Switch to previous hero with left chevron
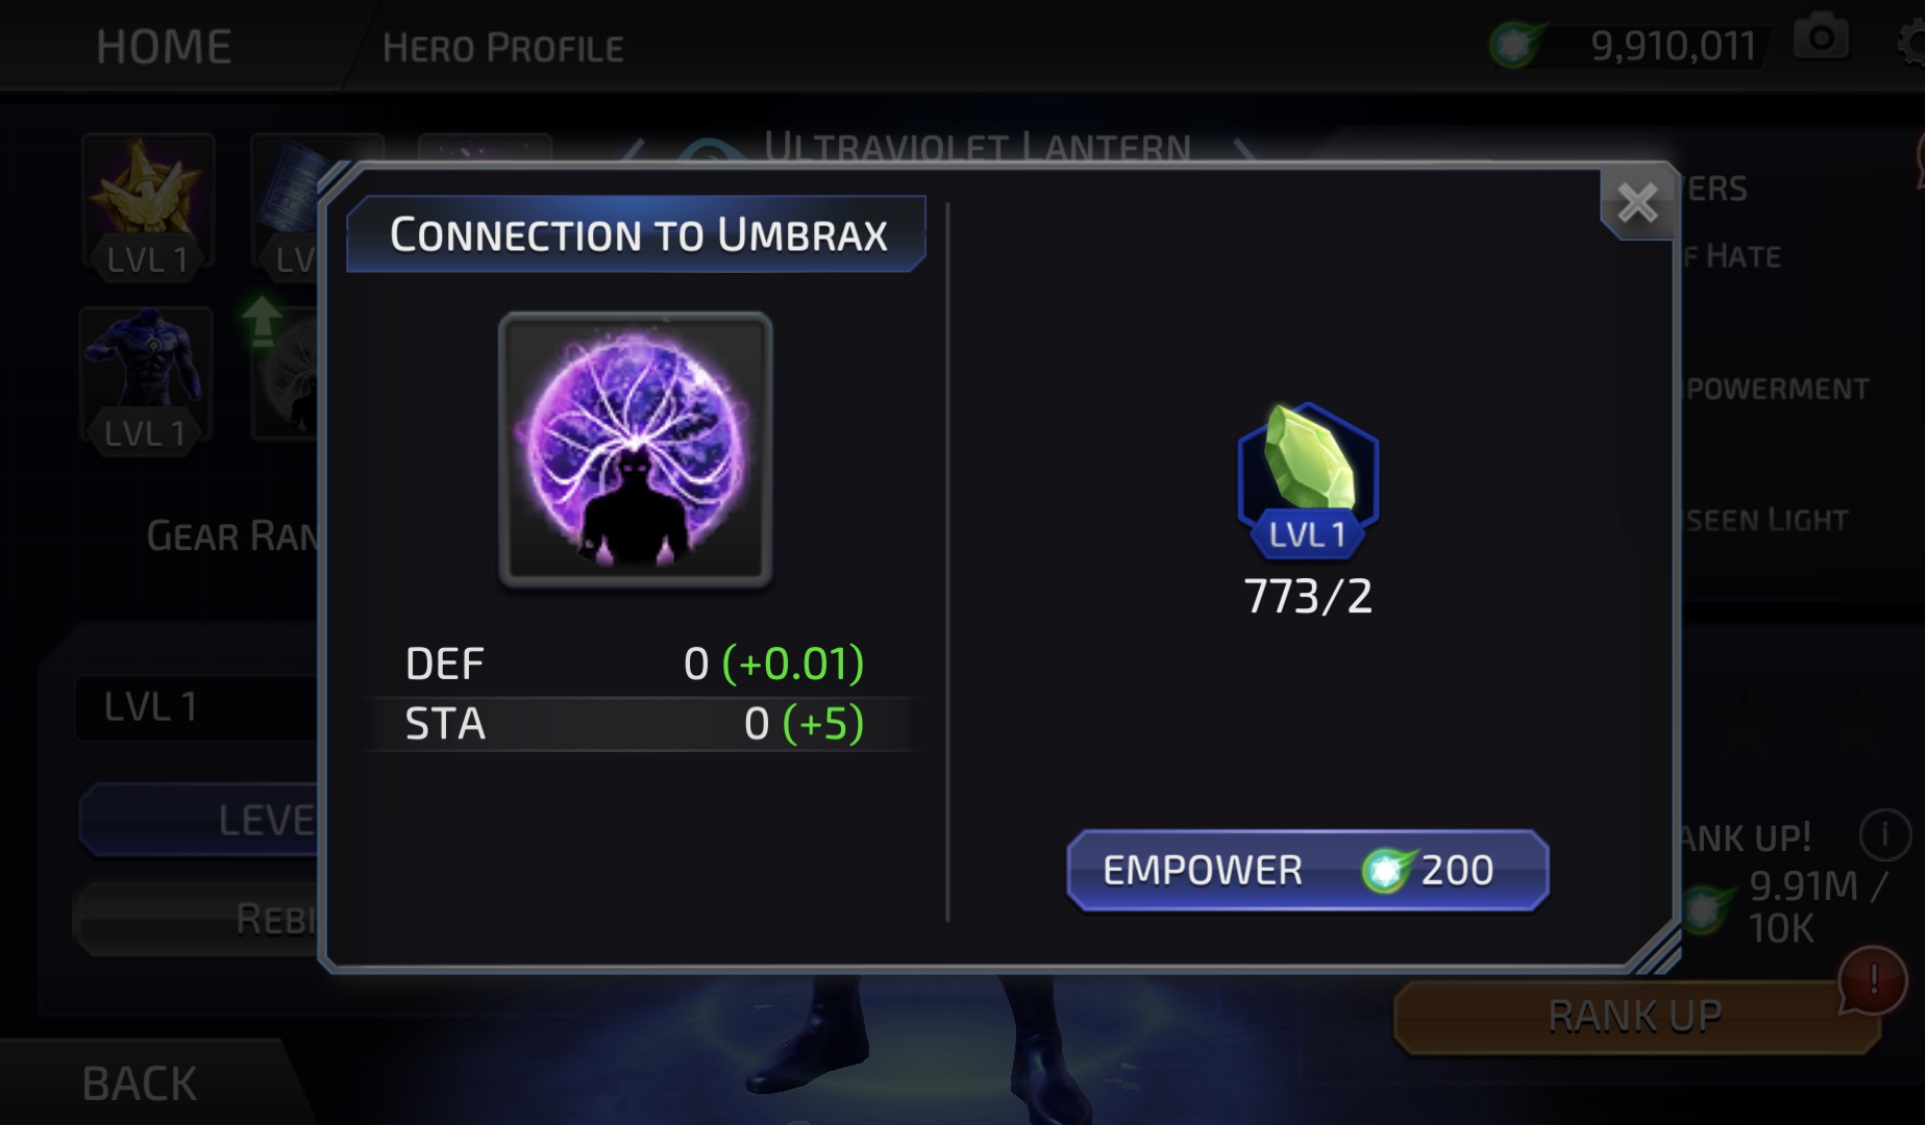The image size is (1925, 1125). point(632,150)
